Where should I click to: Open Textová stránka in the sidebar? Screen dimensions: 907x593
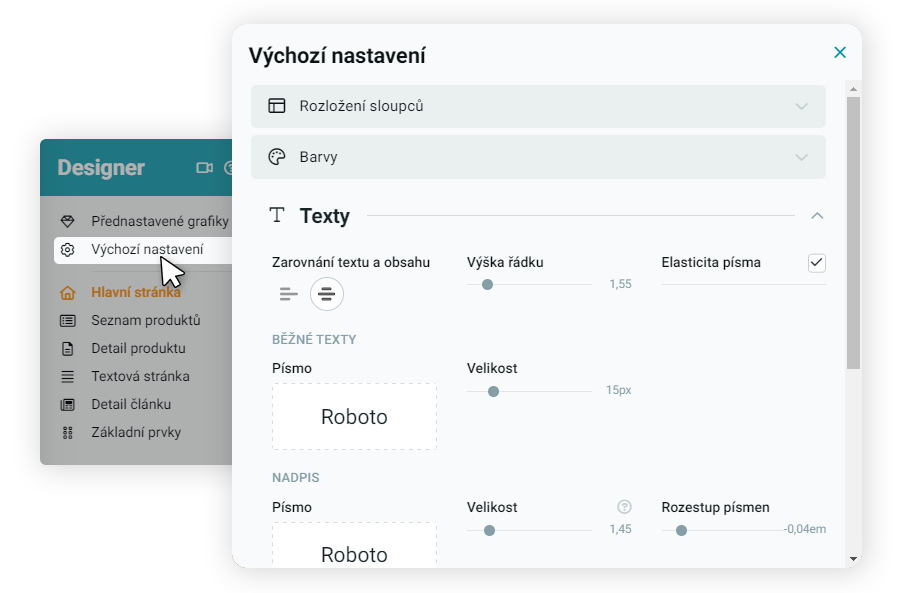(x=140, y=377)
